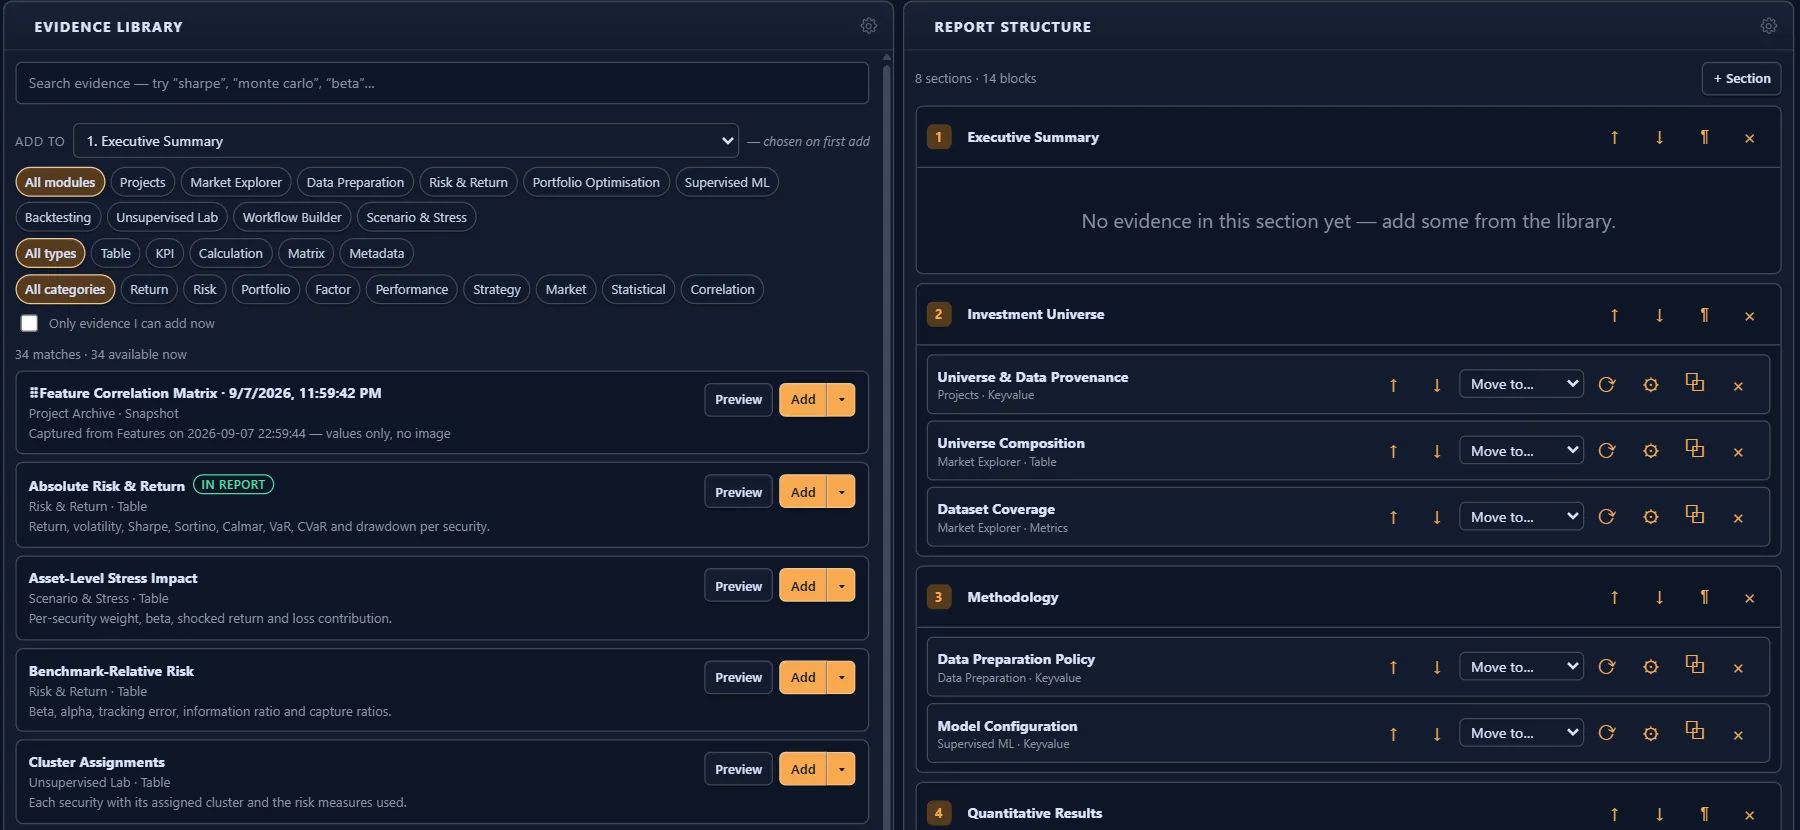The image size is (1800, 830).
Task: Open Move to dropdown for Dataset Coverage
Action: tap(1521, 517)
